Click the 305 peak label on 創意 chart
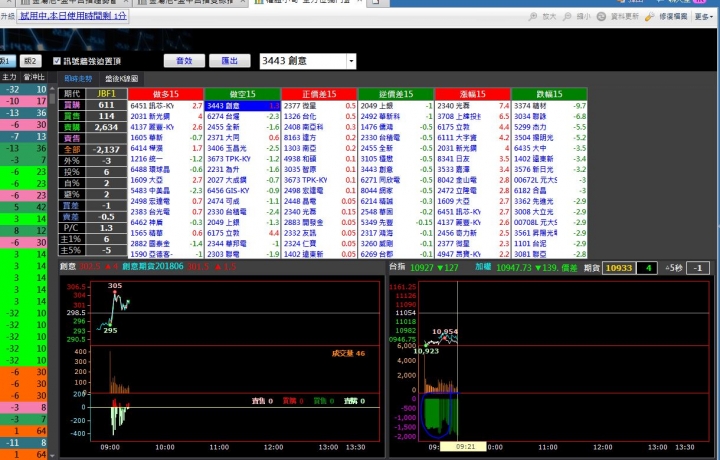720x460 pixels. (x=115, y=286)
